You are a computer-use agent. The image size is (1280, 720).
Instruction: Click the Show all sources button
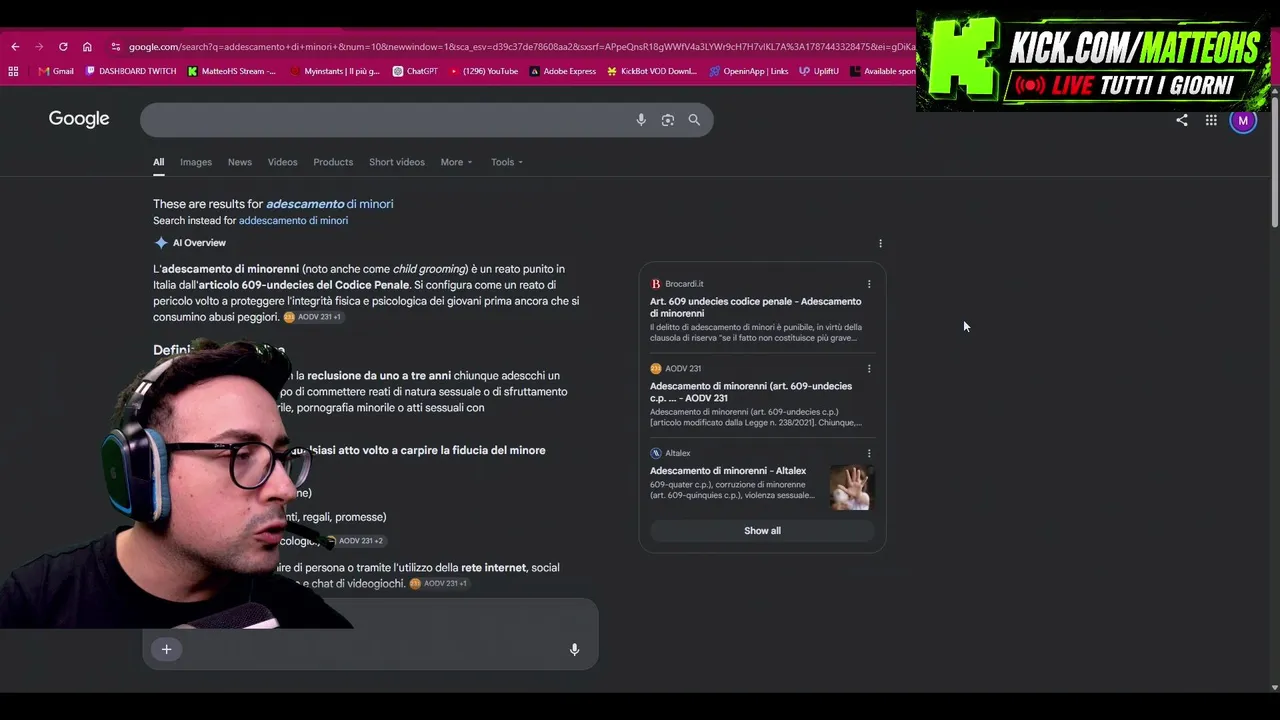[x=762, y=531]
